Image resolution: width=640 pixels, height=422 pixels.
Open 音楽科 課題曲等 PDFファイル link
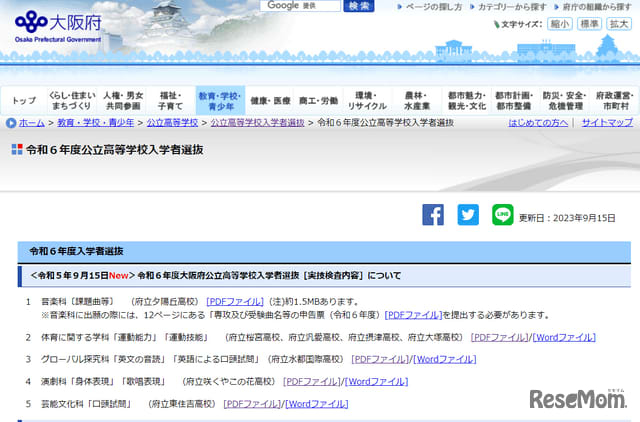click(x=235, y=302)
